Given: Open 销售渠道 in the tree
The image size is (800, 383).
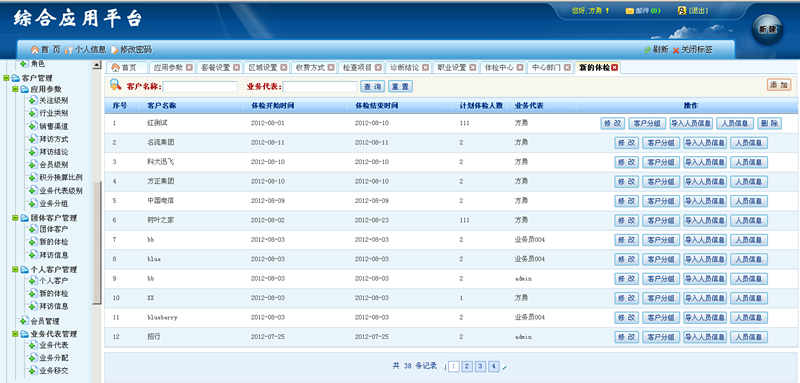Looking at the screenshot, I should coord(54,126).
